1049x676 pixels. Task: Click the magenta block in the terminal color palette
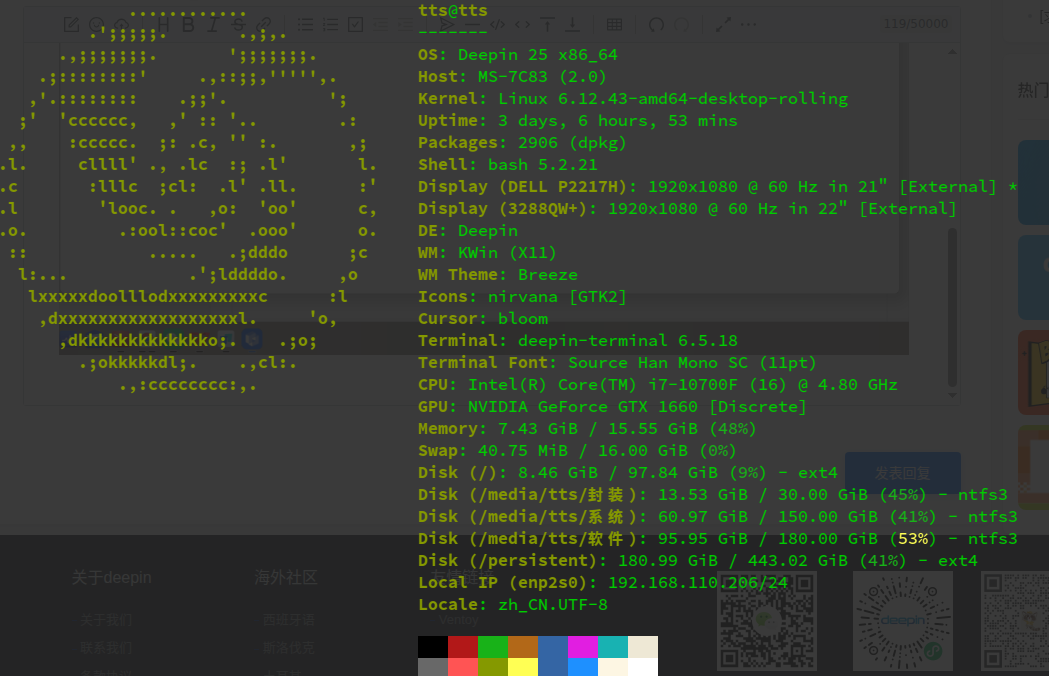pyautogui.click(x=583, y=647)
